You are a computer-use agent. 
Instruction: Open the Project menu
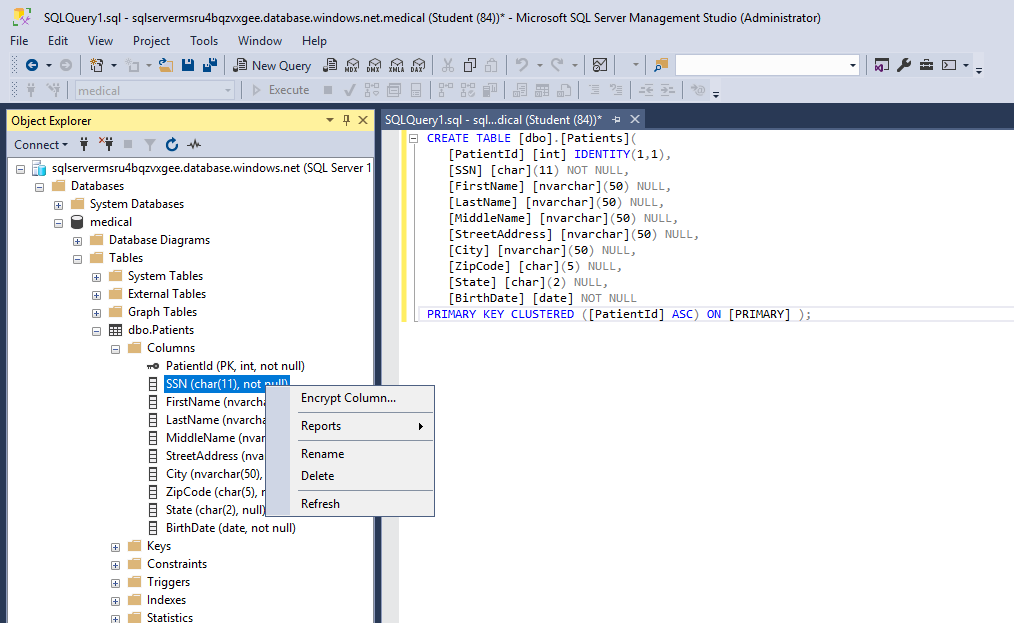click(151, 41)
